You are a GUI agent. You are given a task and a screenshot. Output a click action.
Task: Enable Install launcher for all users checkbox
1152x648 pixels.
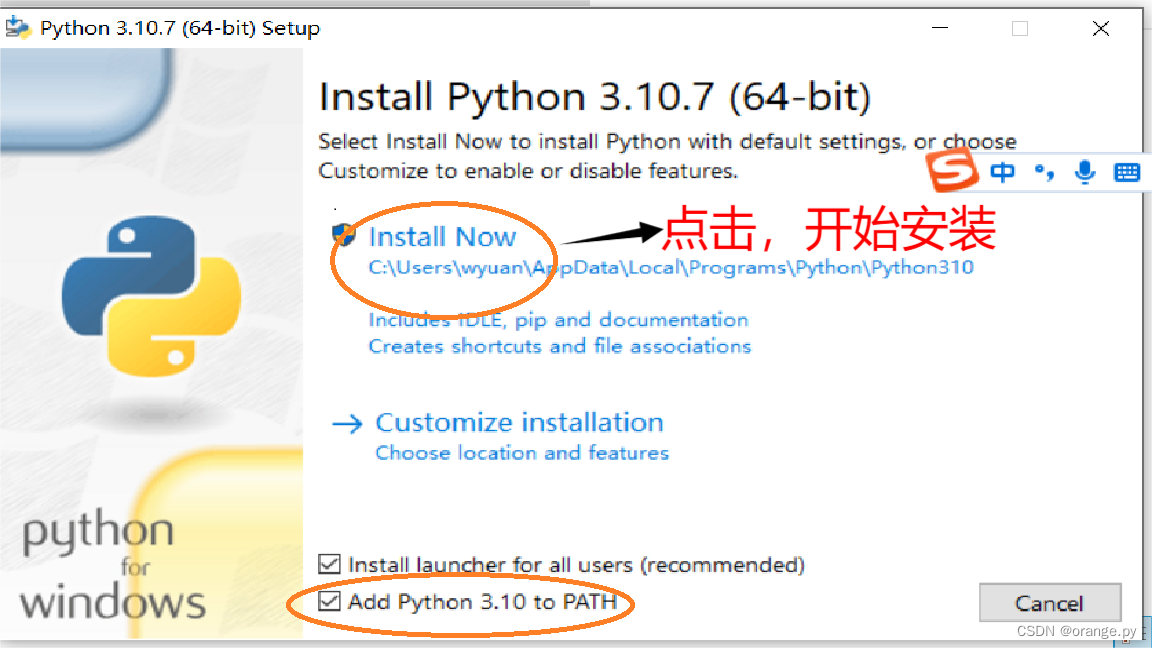[330, 564]
